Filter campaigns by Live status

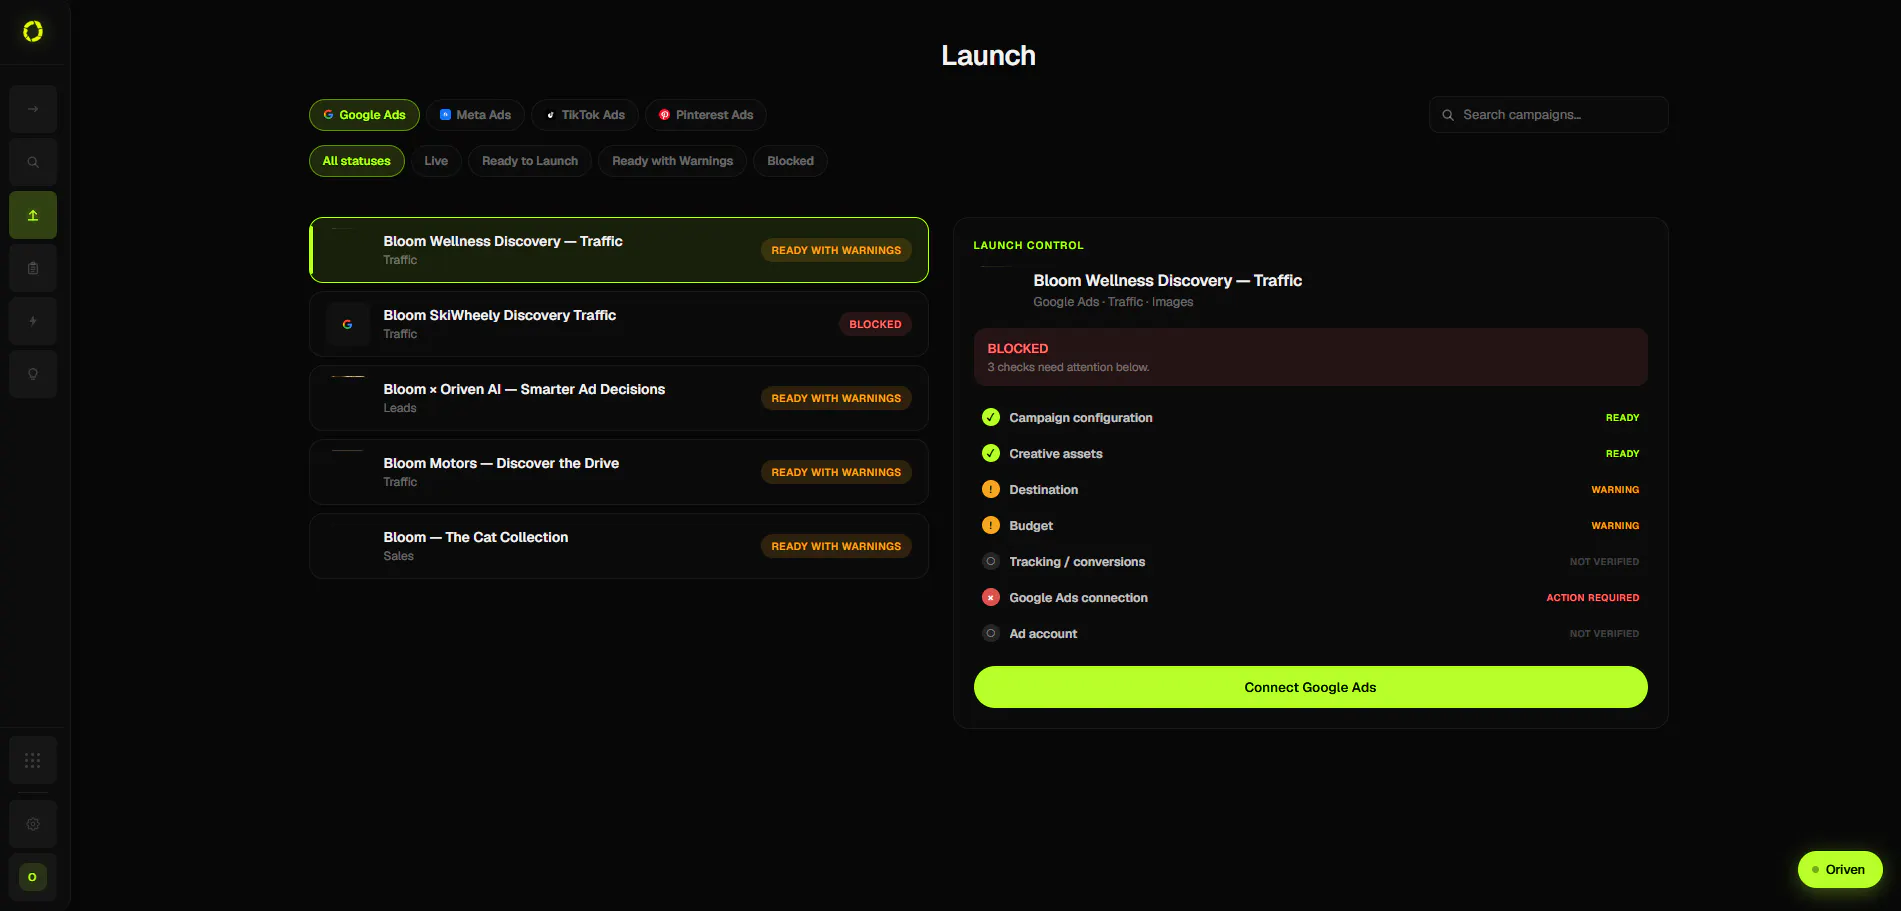pyautogui.click(x=436, y=161)
